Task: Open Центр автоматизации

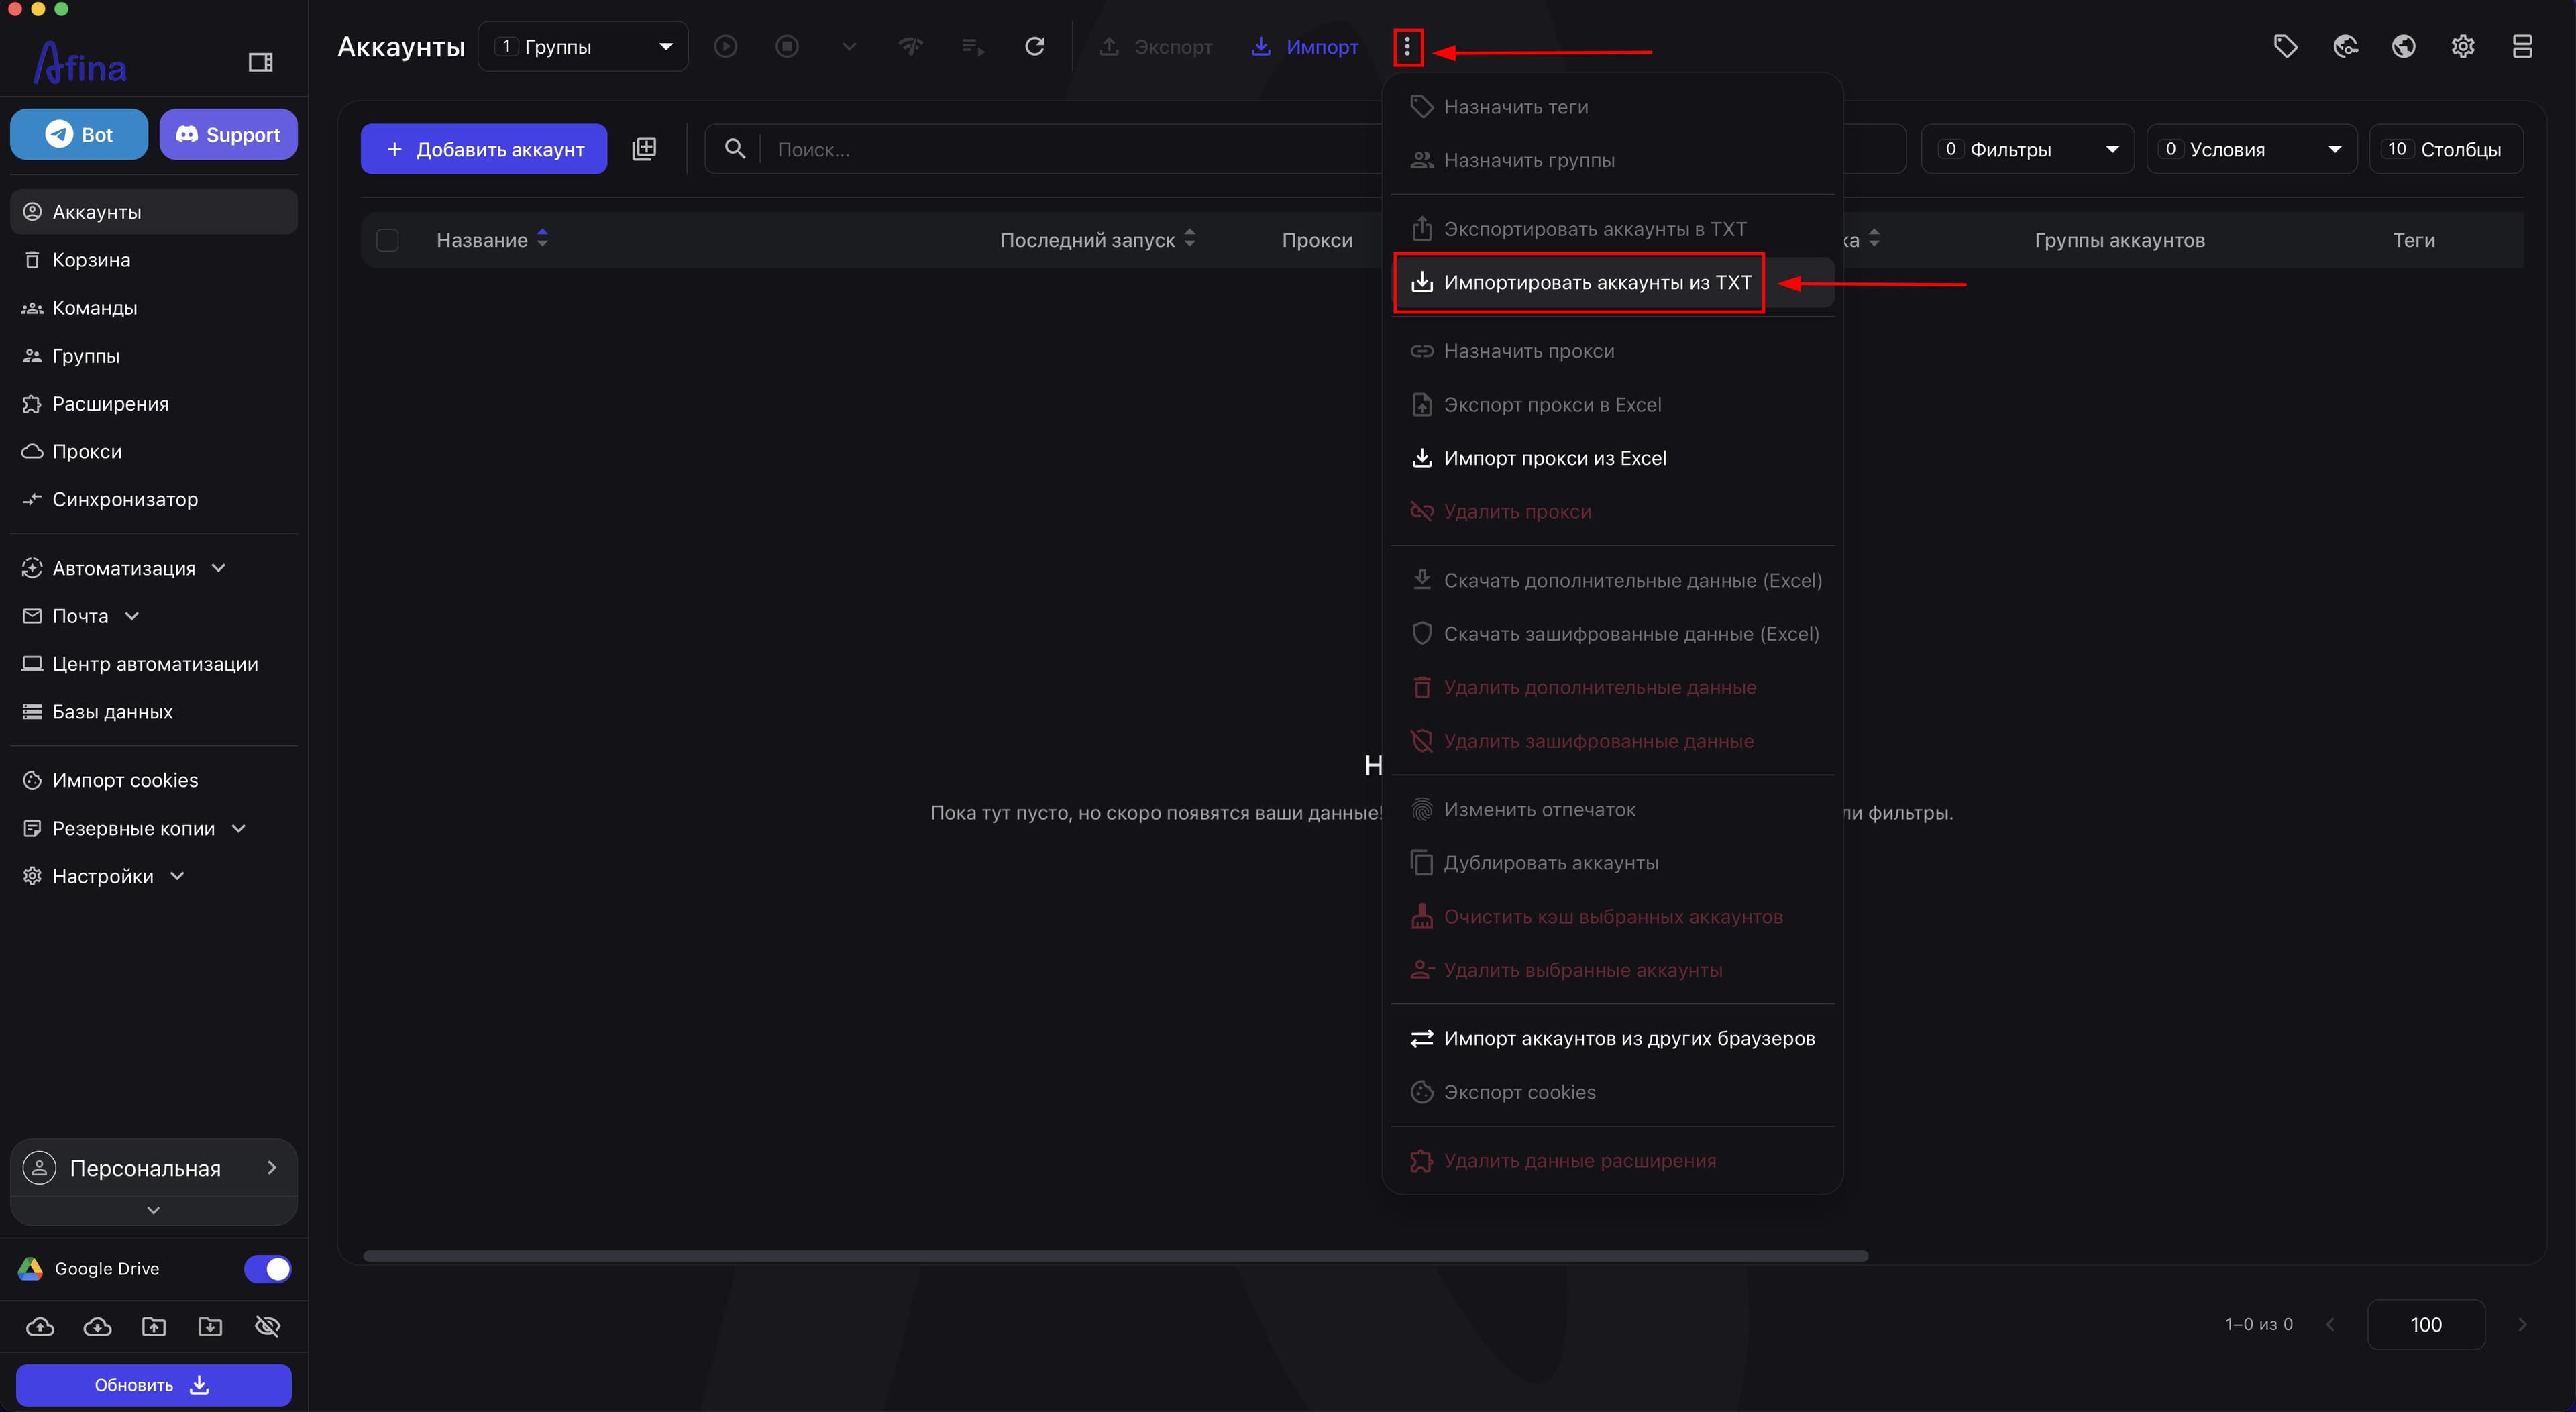Action: (x=154, y=664)
